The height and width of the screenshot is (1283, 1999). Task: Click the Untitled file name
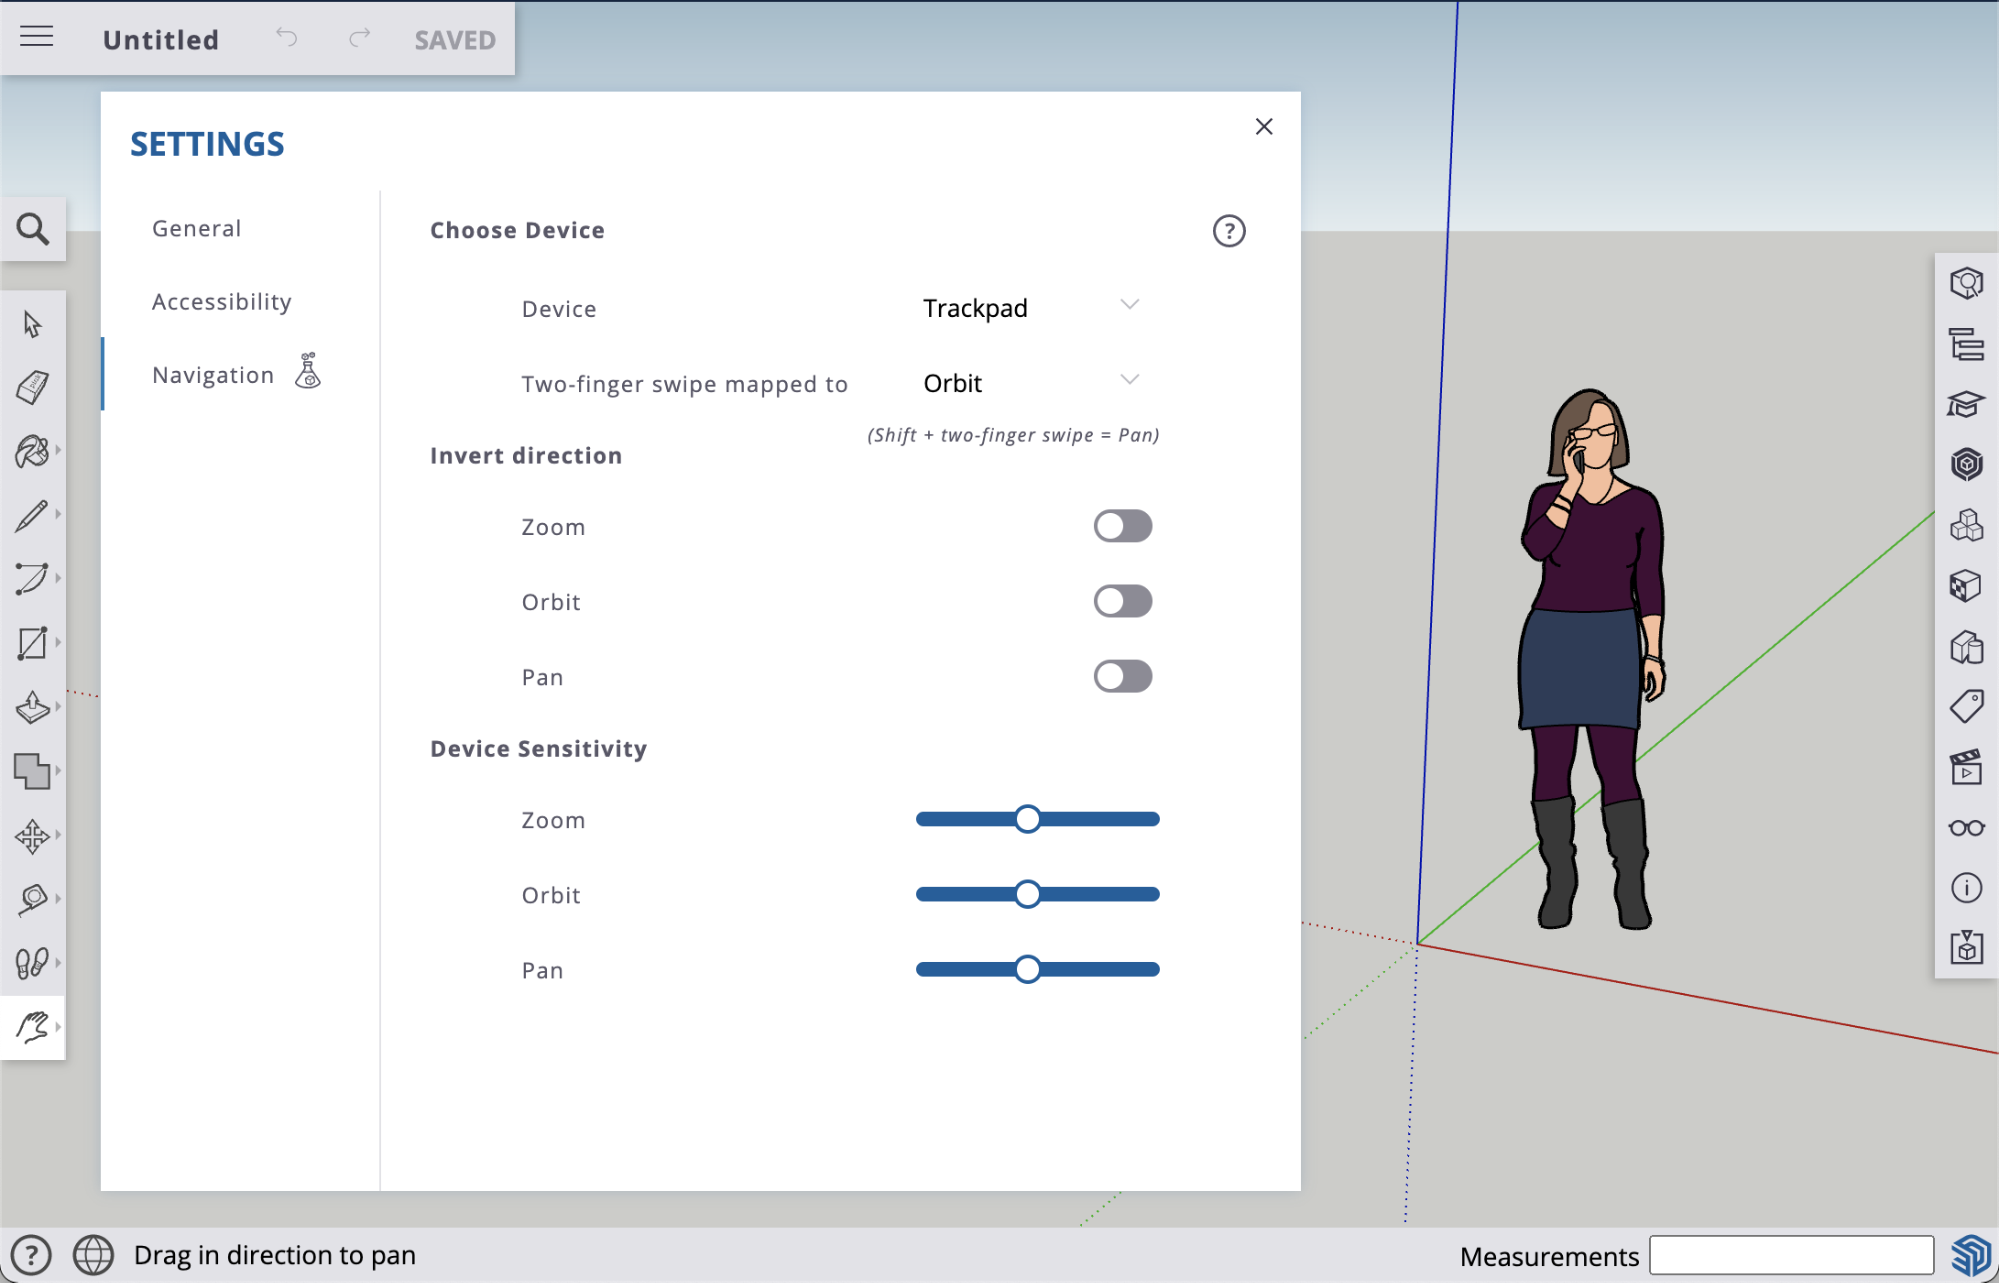[161, 40]
